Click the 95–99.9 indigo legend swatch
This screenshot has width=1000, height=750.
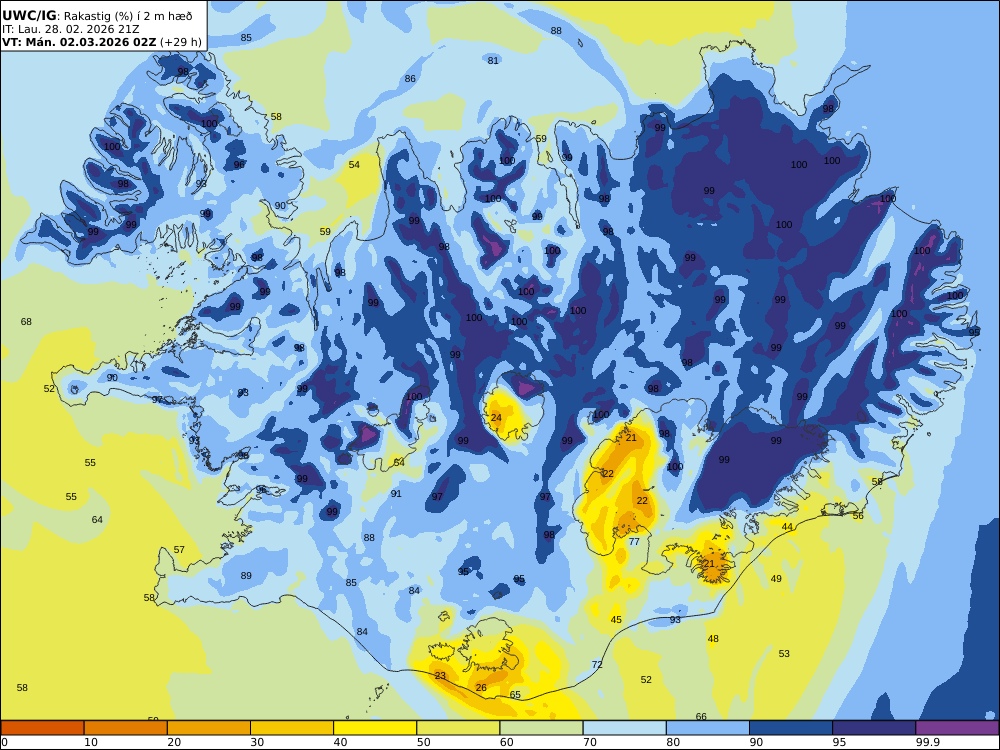874,728
